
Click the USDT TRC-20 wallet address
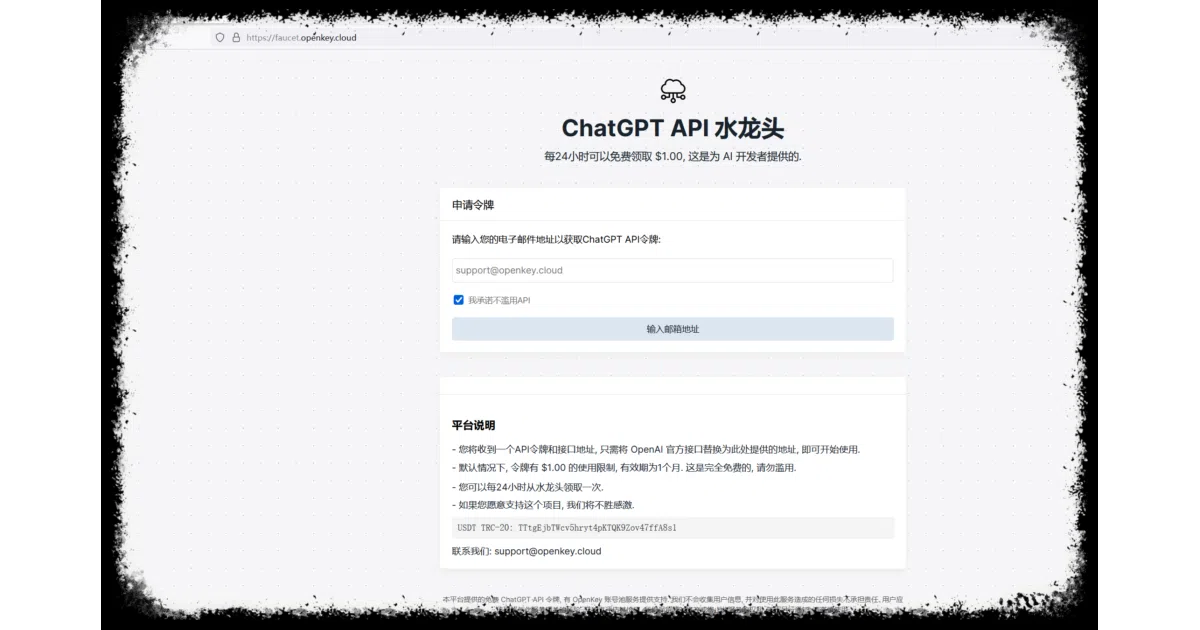click(597, 527)
